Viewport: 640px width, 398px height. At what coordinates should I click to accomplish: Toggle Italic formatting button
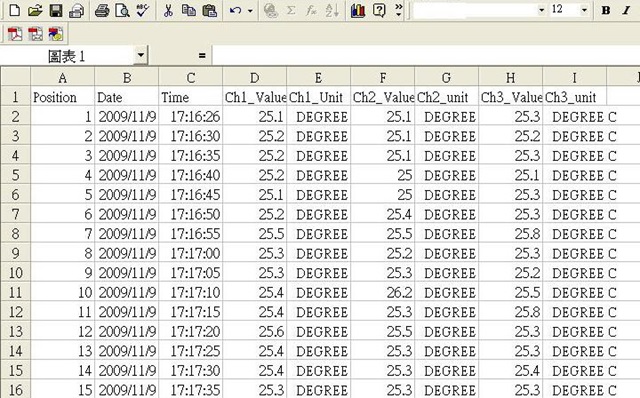[x=626, y=10]
